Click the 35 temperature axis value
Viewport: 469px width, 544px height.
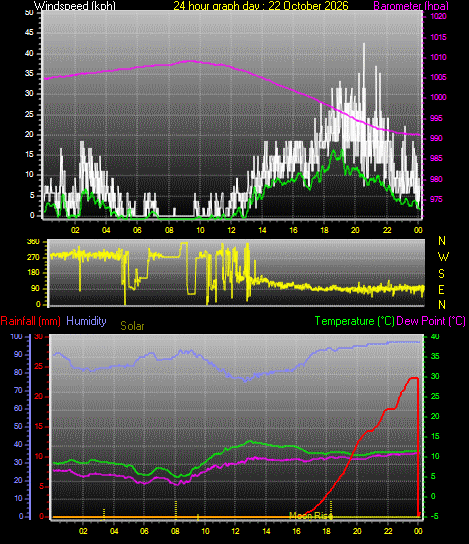click(x=435, y=357)
